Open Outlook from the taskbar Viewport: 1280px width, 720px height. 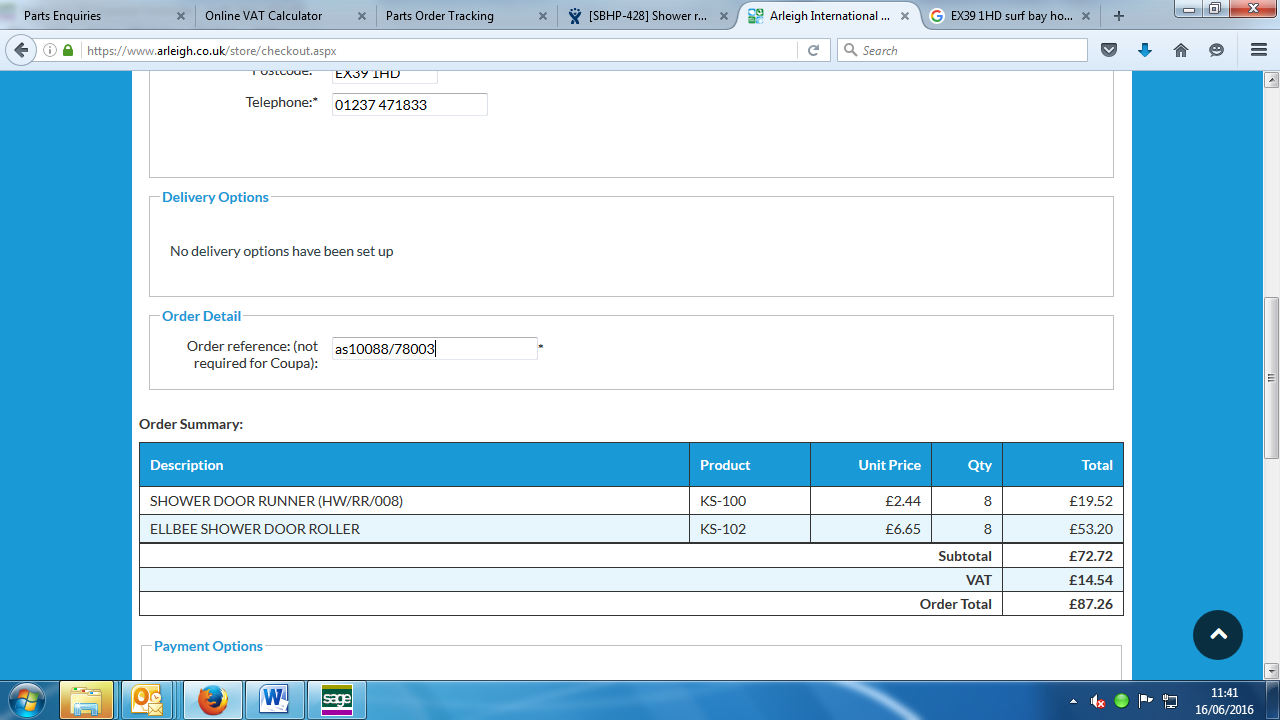pyautogui.click(x=147, y=700)
